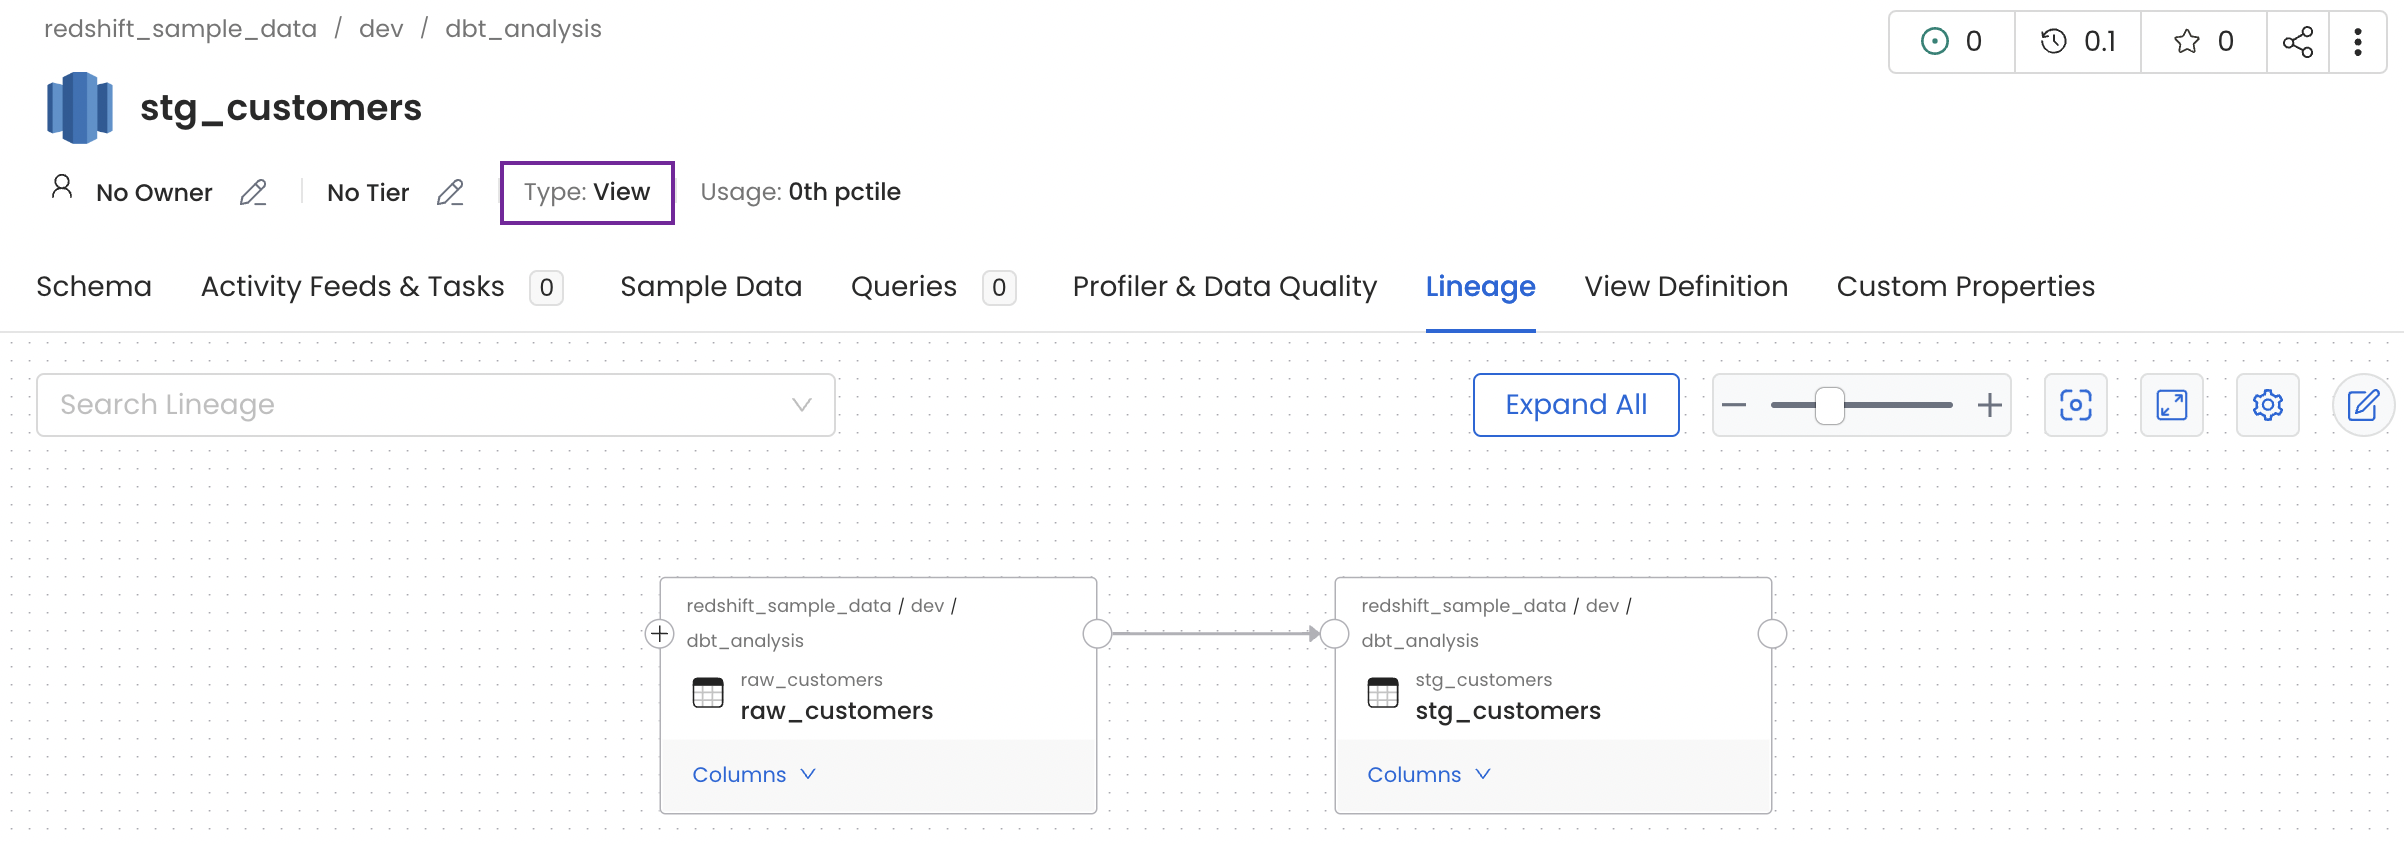
Task: Toggle lineage fullscreen mode icon
Action: (2172, 405)
